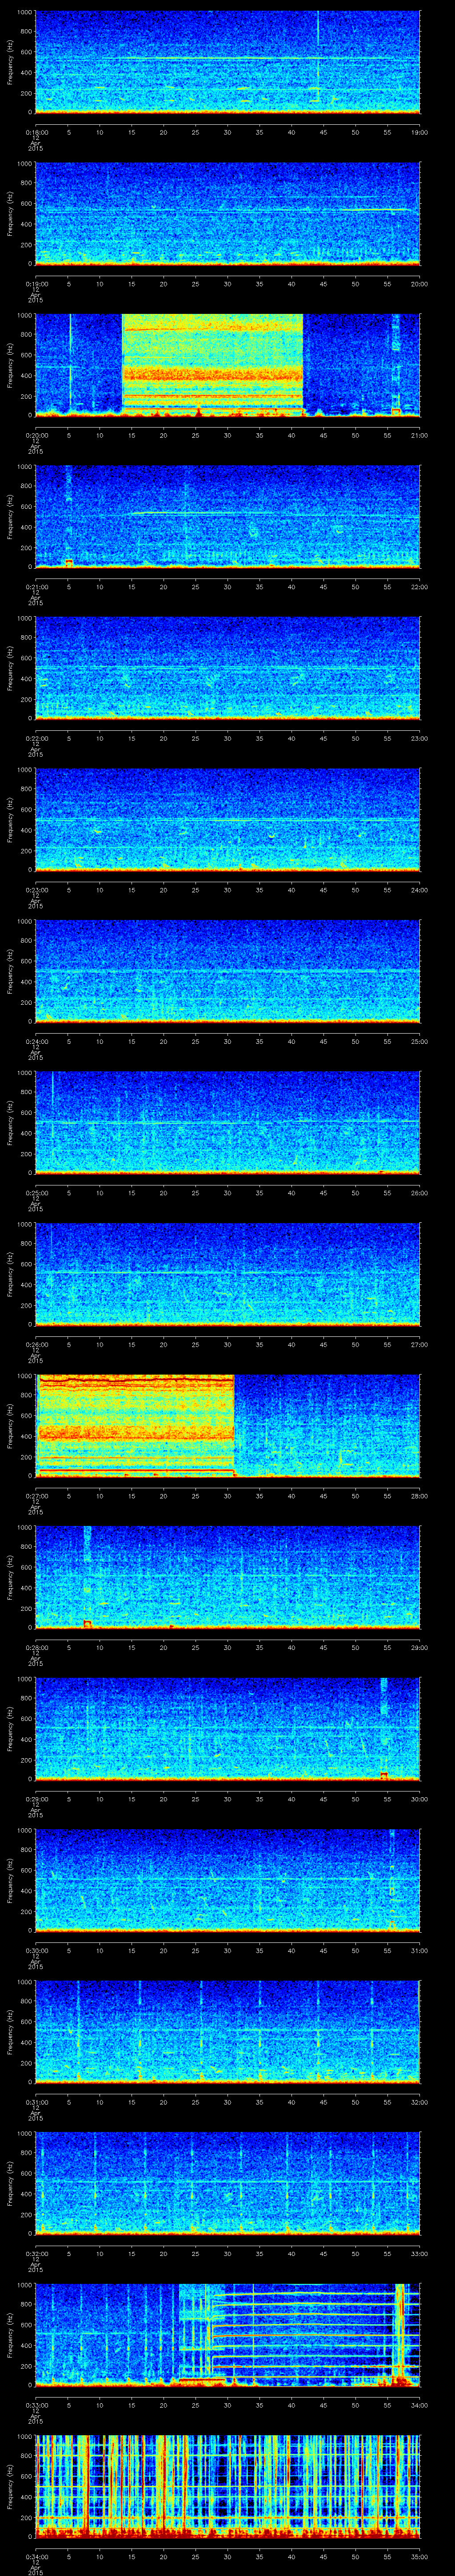This screenshot has height=2576, width=455.
Task: Click the spectrogram beginning at 0:29:00
Action: click(x=227, y=1729)
